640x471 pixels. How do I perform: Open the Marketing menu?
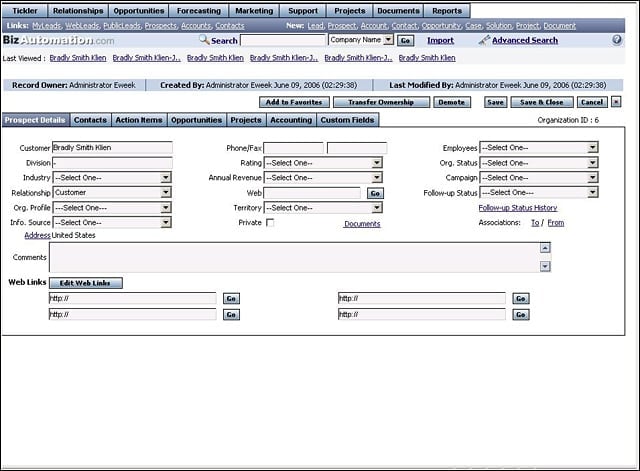(254, 11)
